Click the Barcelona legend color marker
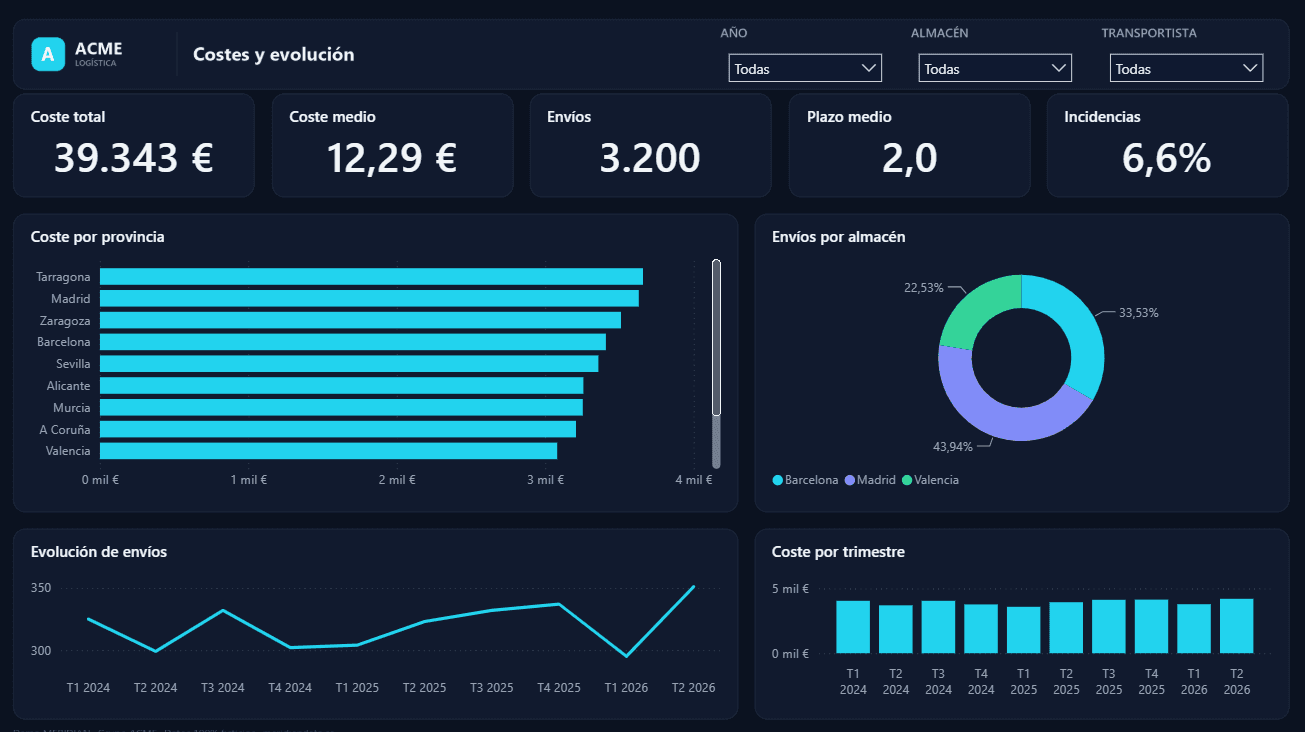Screen dimensions: 1305x732 pos(777,481)
